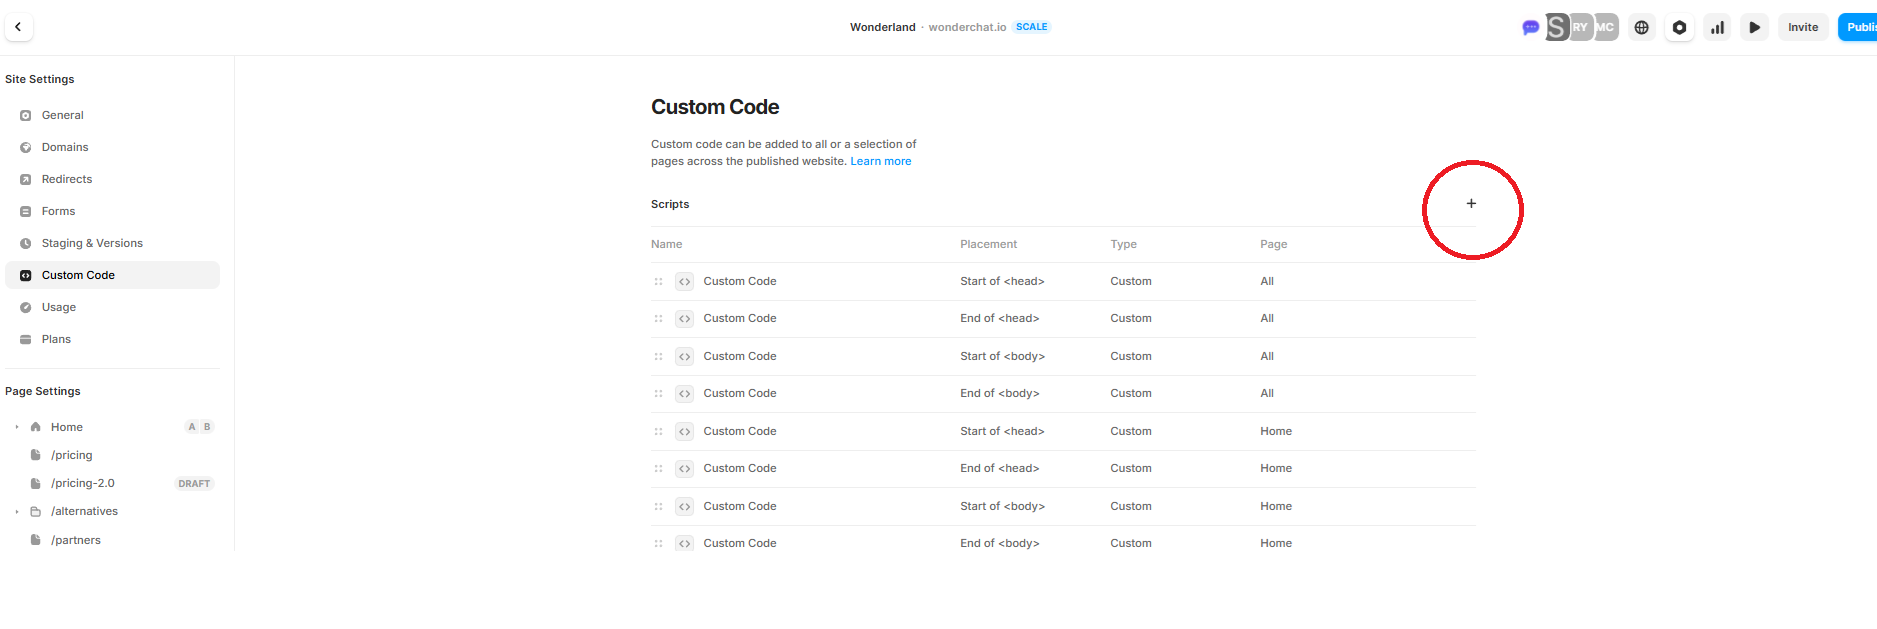Open the localization globe icon in the toolbar
This screenshot has height=629, width=1877.
click(x=1641, y=28)
